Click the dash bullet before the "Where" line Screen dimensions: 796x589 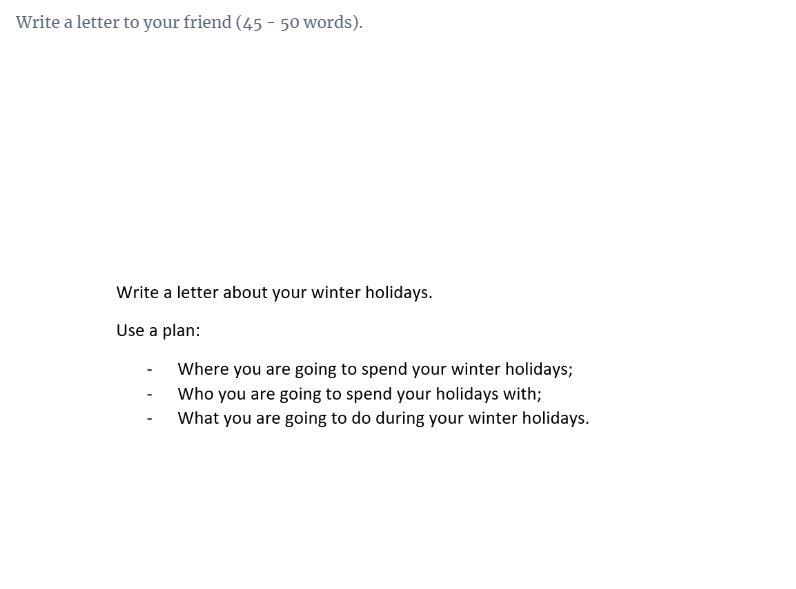pyautogui.click(x=150, y=370)
